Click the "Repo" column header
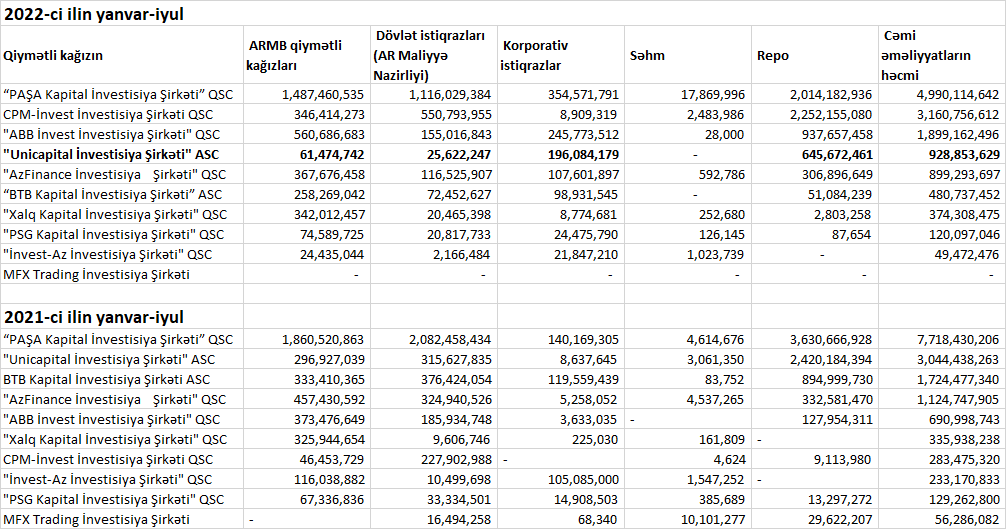The height and width of the screenshot is (529, 1006). coord(815,55)
